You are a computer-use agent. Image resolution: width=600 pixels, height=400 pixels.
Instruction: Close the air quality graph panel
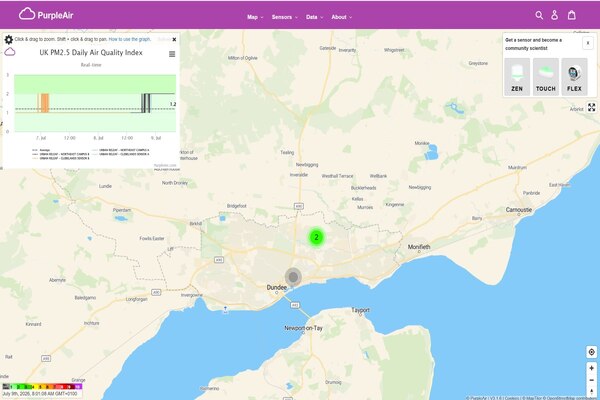(x=174, y=39)
